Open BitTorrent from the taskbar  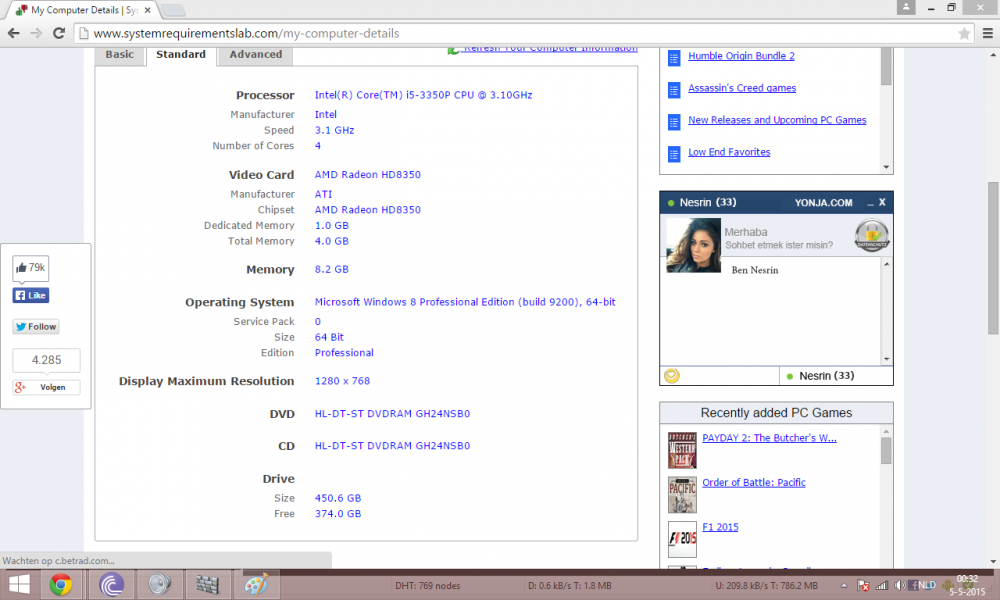pyautogui.click(x=110, y=584)
